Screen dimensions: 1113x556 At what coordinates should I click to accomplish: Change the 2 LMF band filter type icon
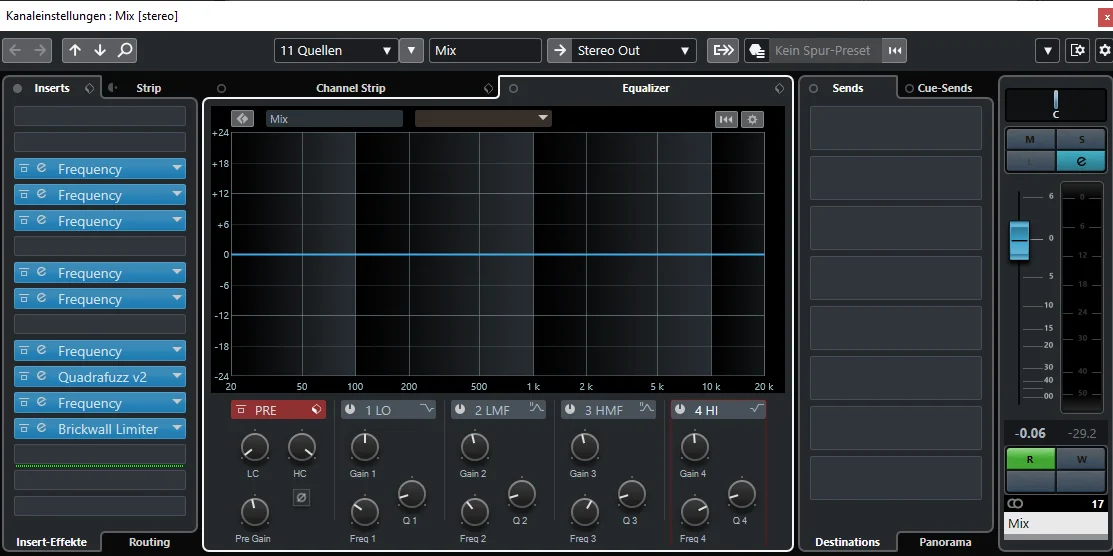536,409
